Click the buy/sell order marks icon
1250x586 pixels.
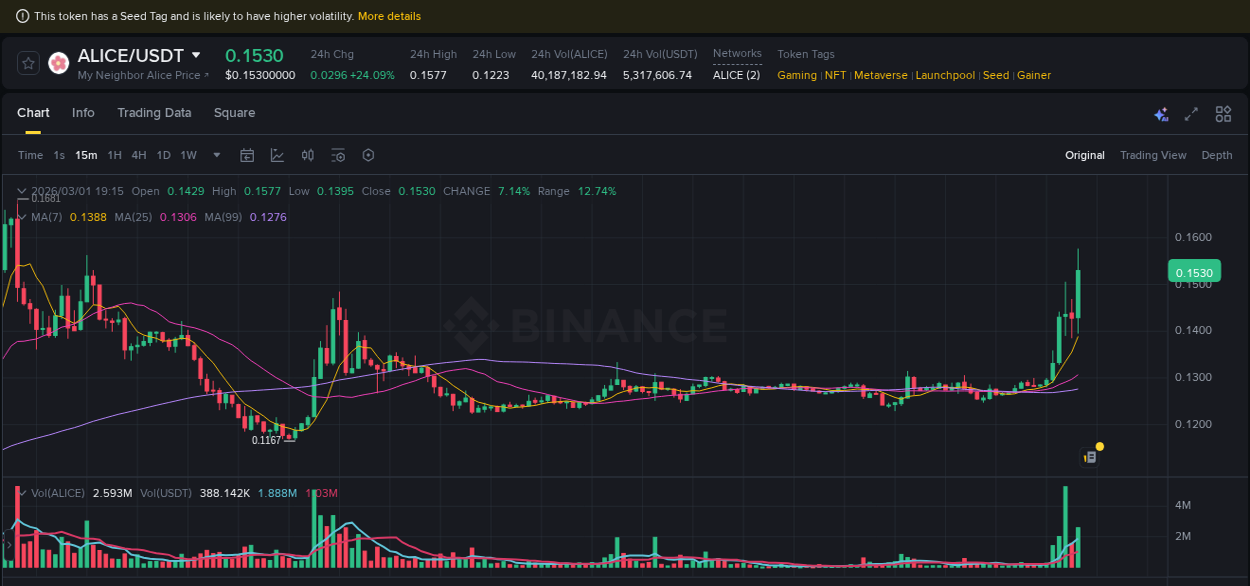[307, 155]
